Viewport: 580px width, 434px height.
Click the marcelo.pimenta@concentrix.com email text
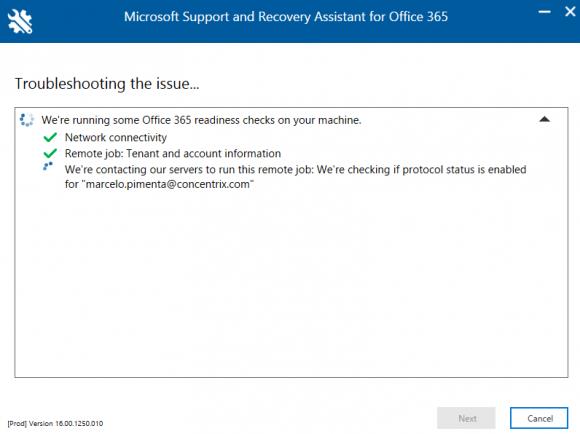tap(168, 184)
